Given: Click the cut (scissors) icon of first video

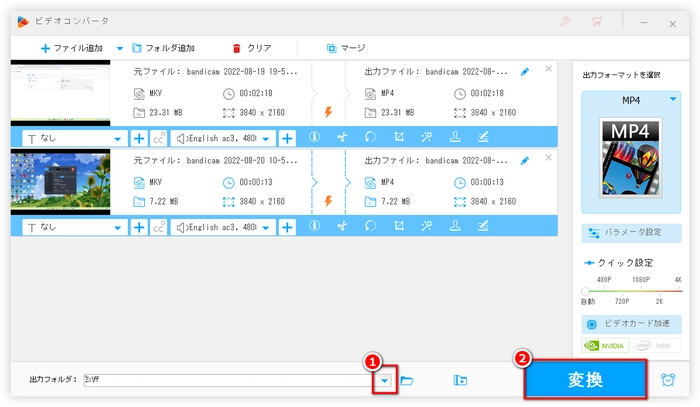Looking at the screenshot, I should (x=341, y=138).
